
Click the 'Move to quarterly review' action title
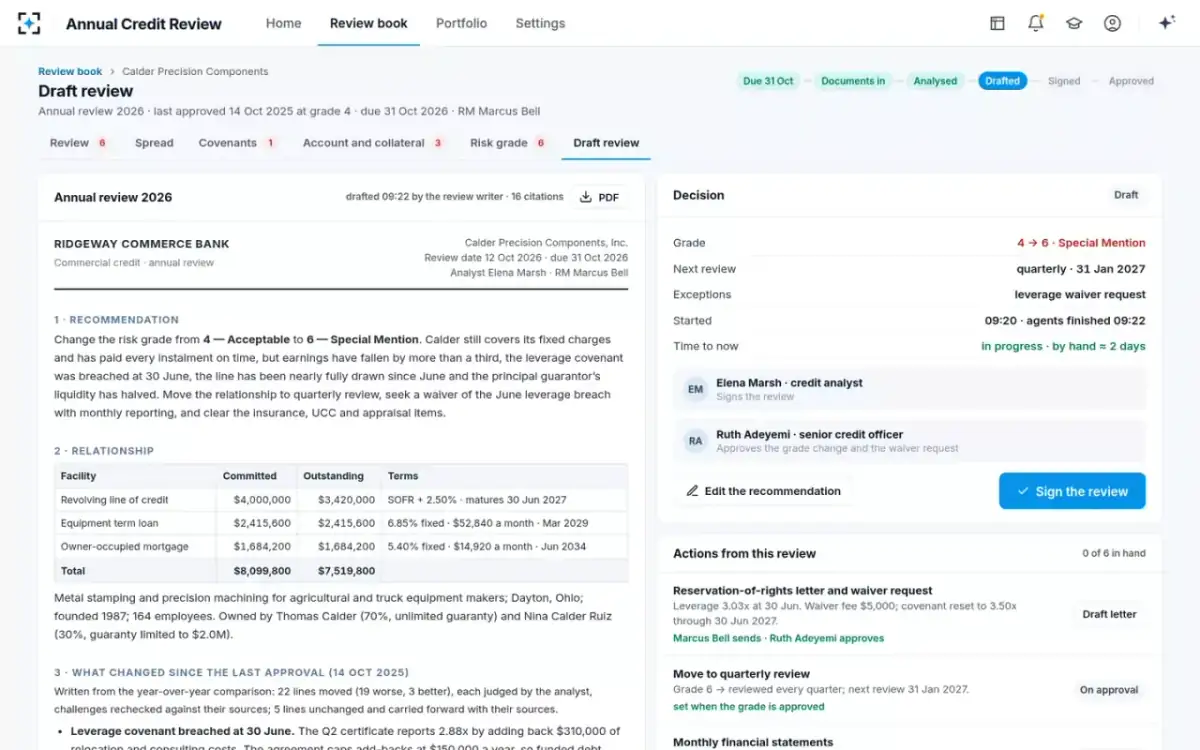741,674
